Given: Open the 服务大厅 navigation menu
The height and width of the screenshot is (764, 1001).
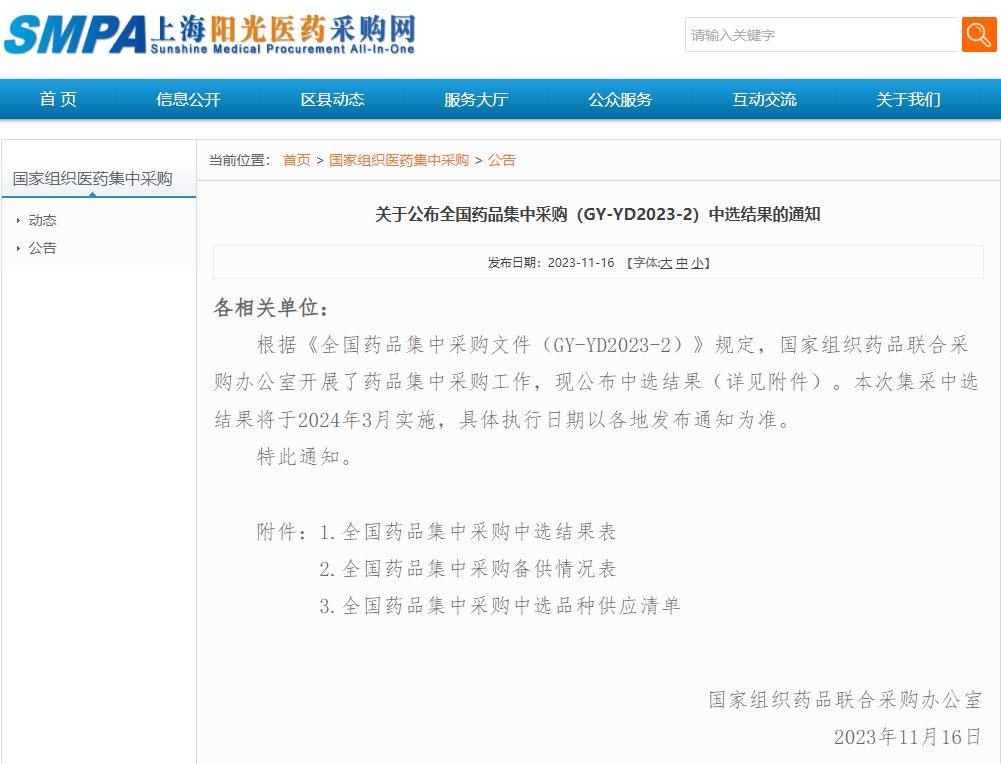Looking at the screenshot, I should tap(475, 99).
